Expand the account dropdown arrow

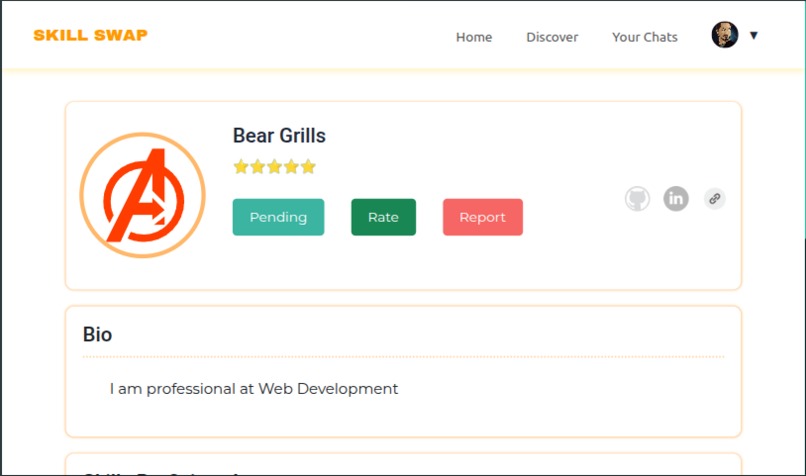click(754, 35)
